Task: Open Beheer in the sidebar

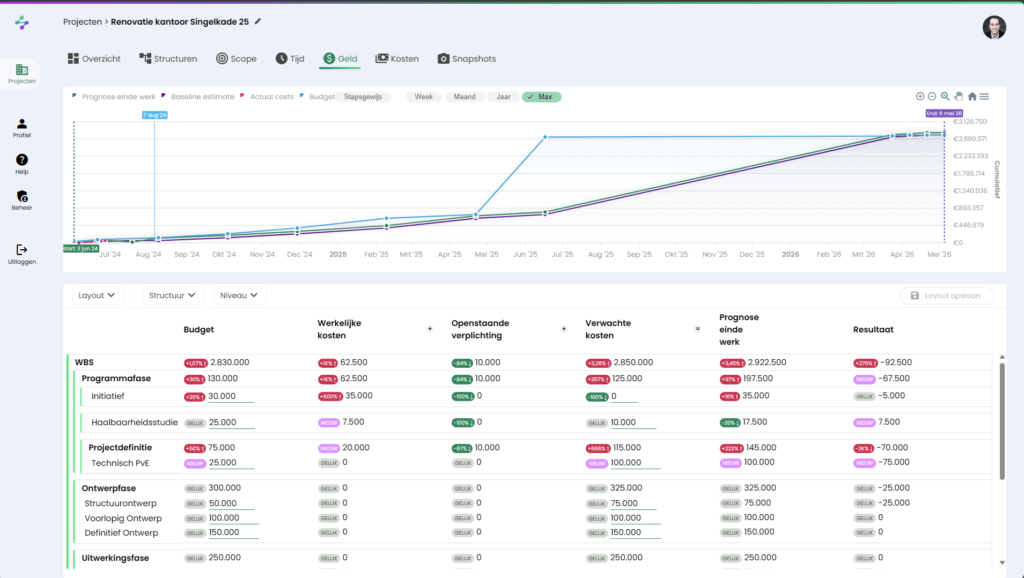Action: click(x=22, y=197)
